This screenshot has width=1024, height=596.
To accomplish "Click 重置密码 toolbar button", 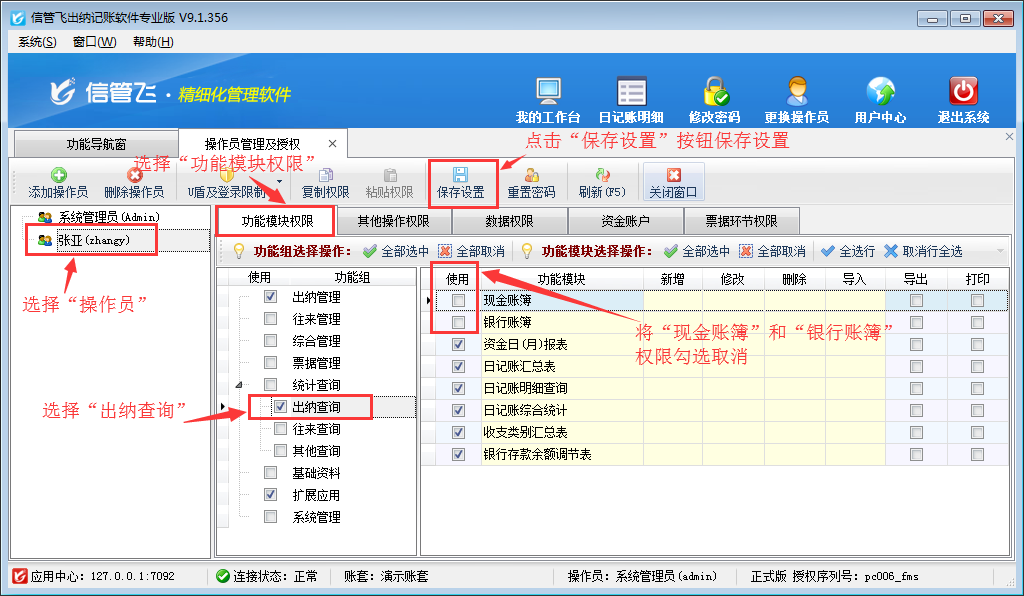I will pos(531,182).
